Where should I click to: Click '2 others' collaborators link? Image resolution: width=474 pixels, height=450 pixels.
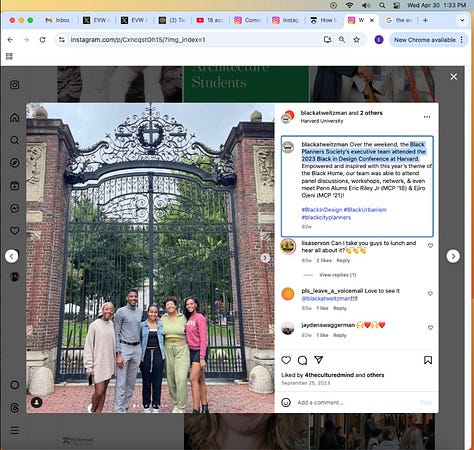tap(371, 113)
